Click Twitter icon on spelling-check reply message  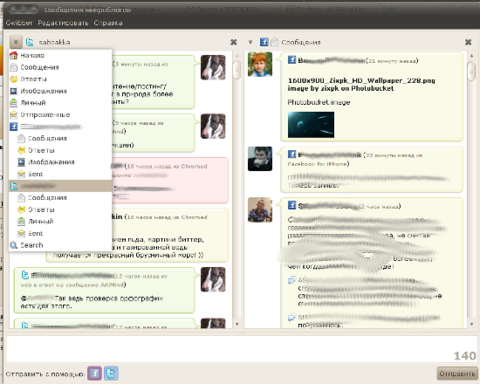pyautogui.click(x=25, y=275)
